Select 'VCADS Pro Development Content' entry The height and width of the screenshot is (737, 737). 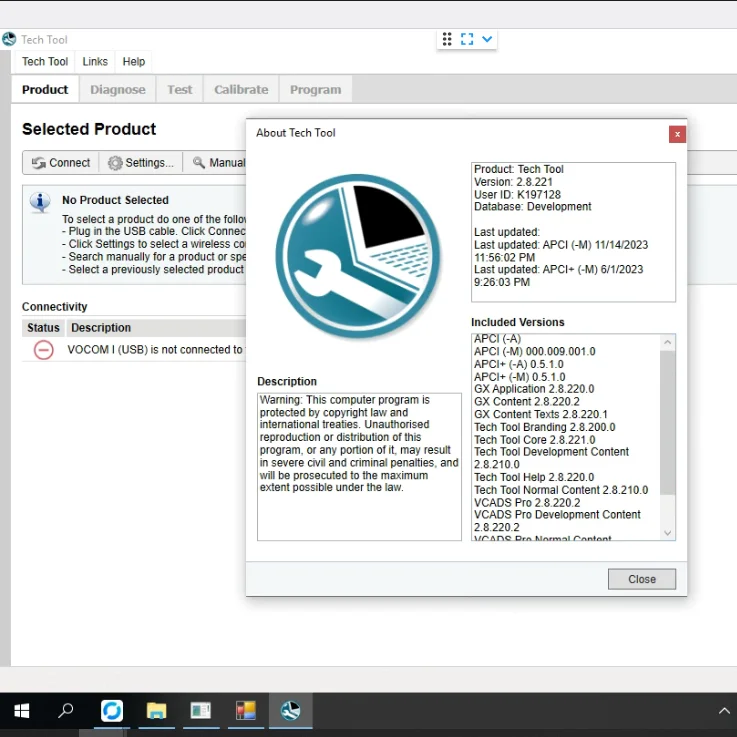click(x=557, y=515)
